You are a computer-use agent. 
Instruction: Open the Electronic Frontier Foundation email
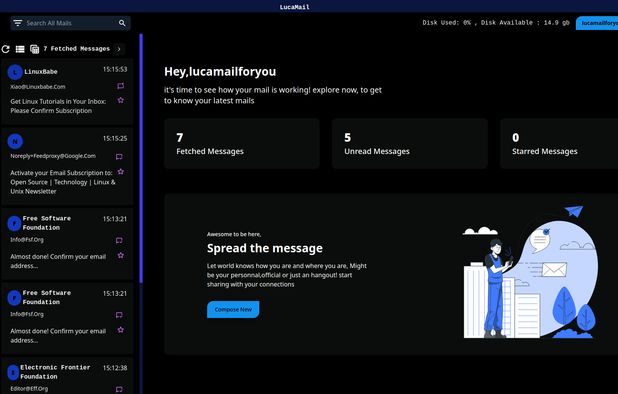pos(67,376)
